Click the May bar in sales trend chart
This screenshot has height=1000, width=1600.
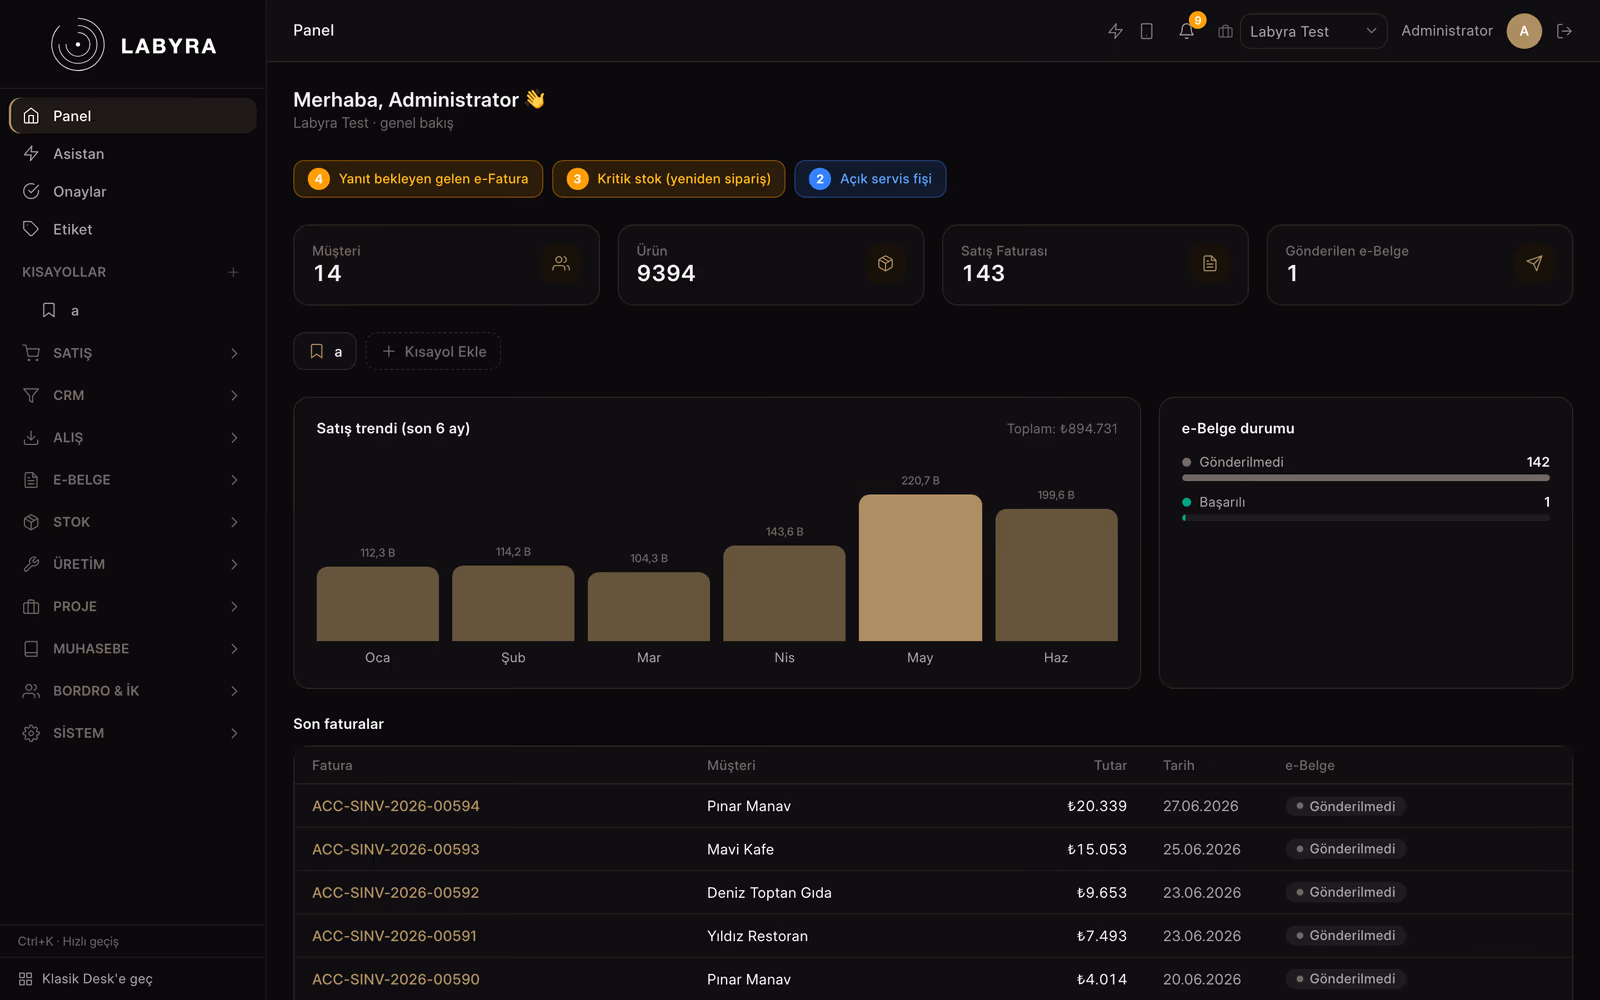coord(920,567)
